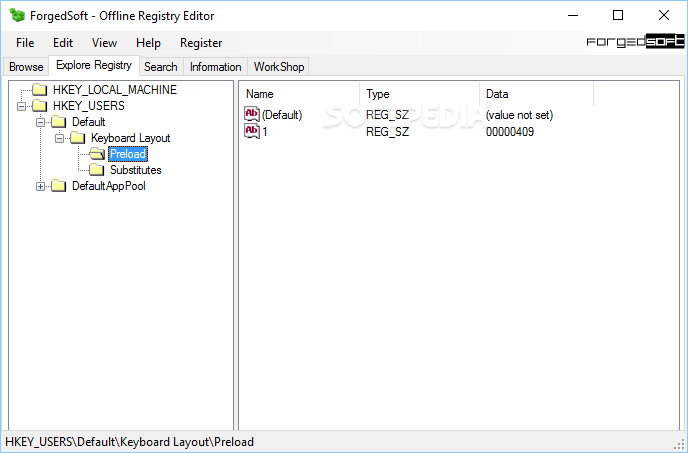Open the Information tab
Image resolution: width=688 pixels, height=453 pixels.
[215, 67]
